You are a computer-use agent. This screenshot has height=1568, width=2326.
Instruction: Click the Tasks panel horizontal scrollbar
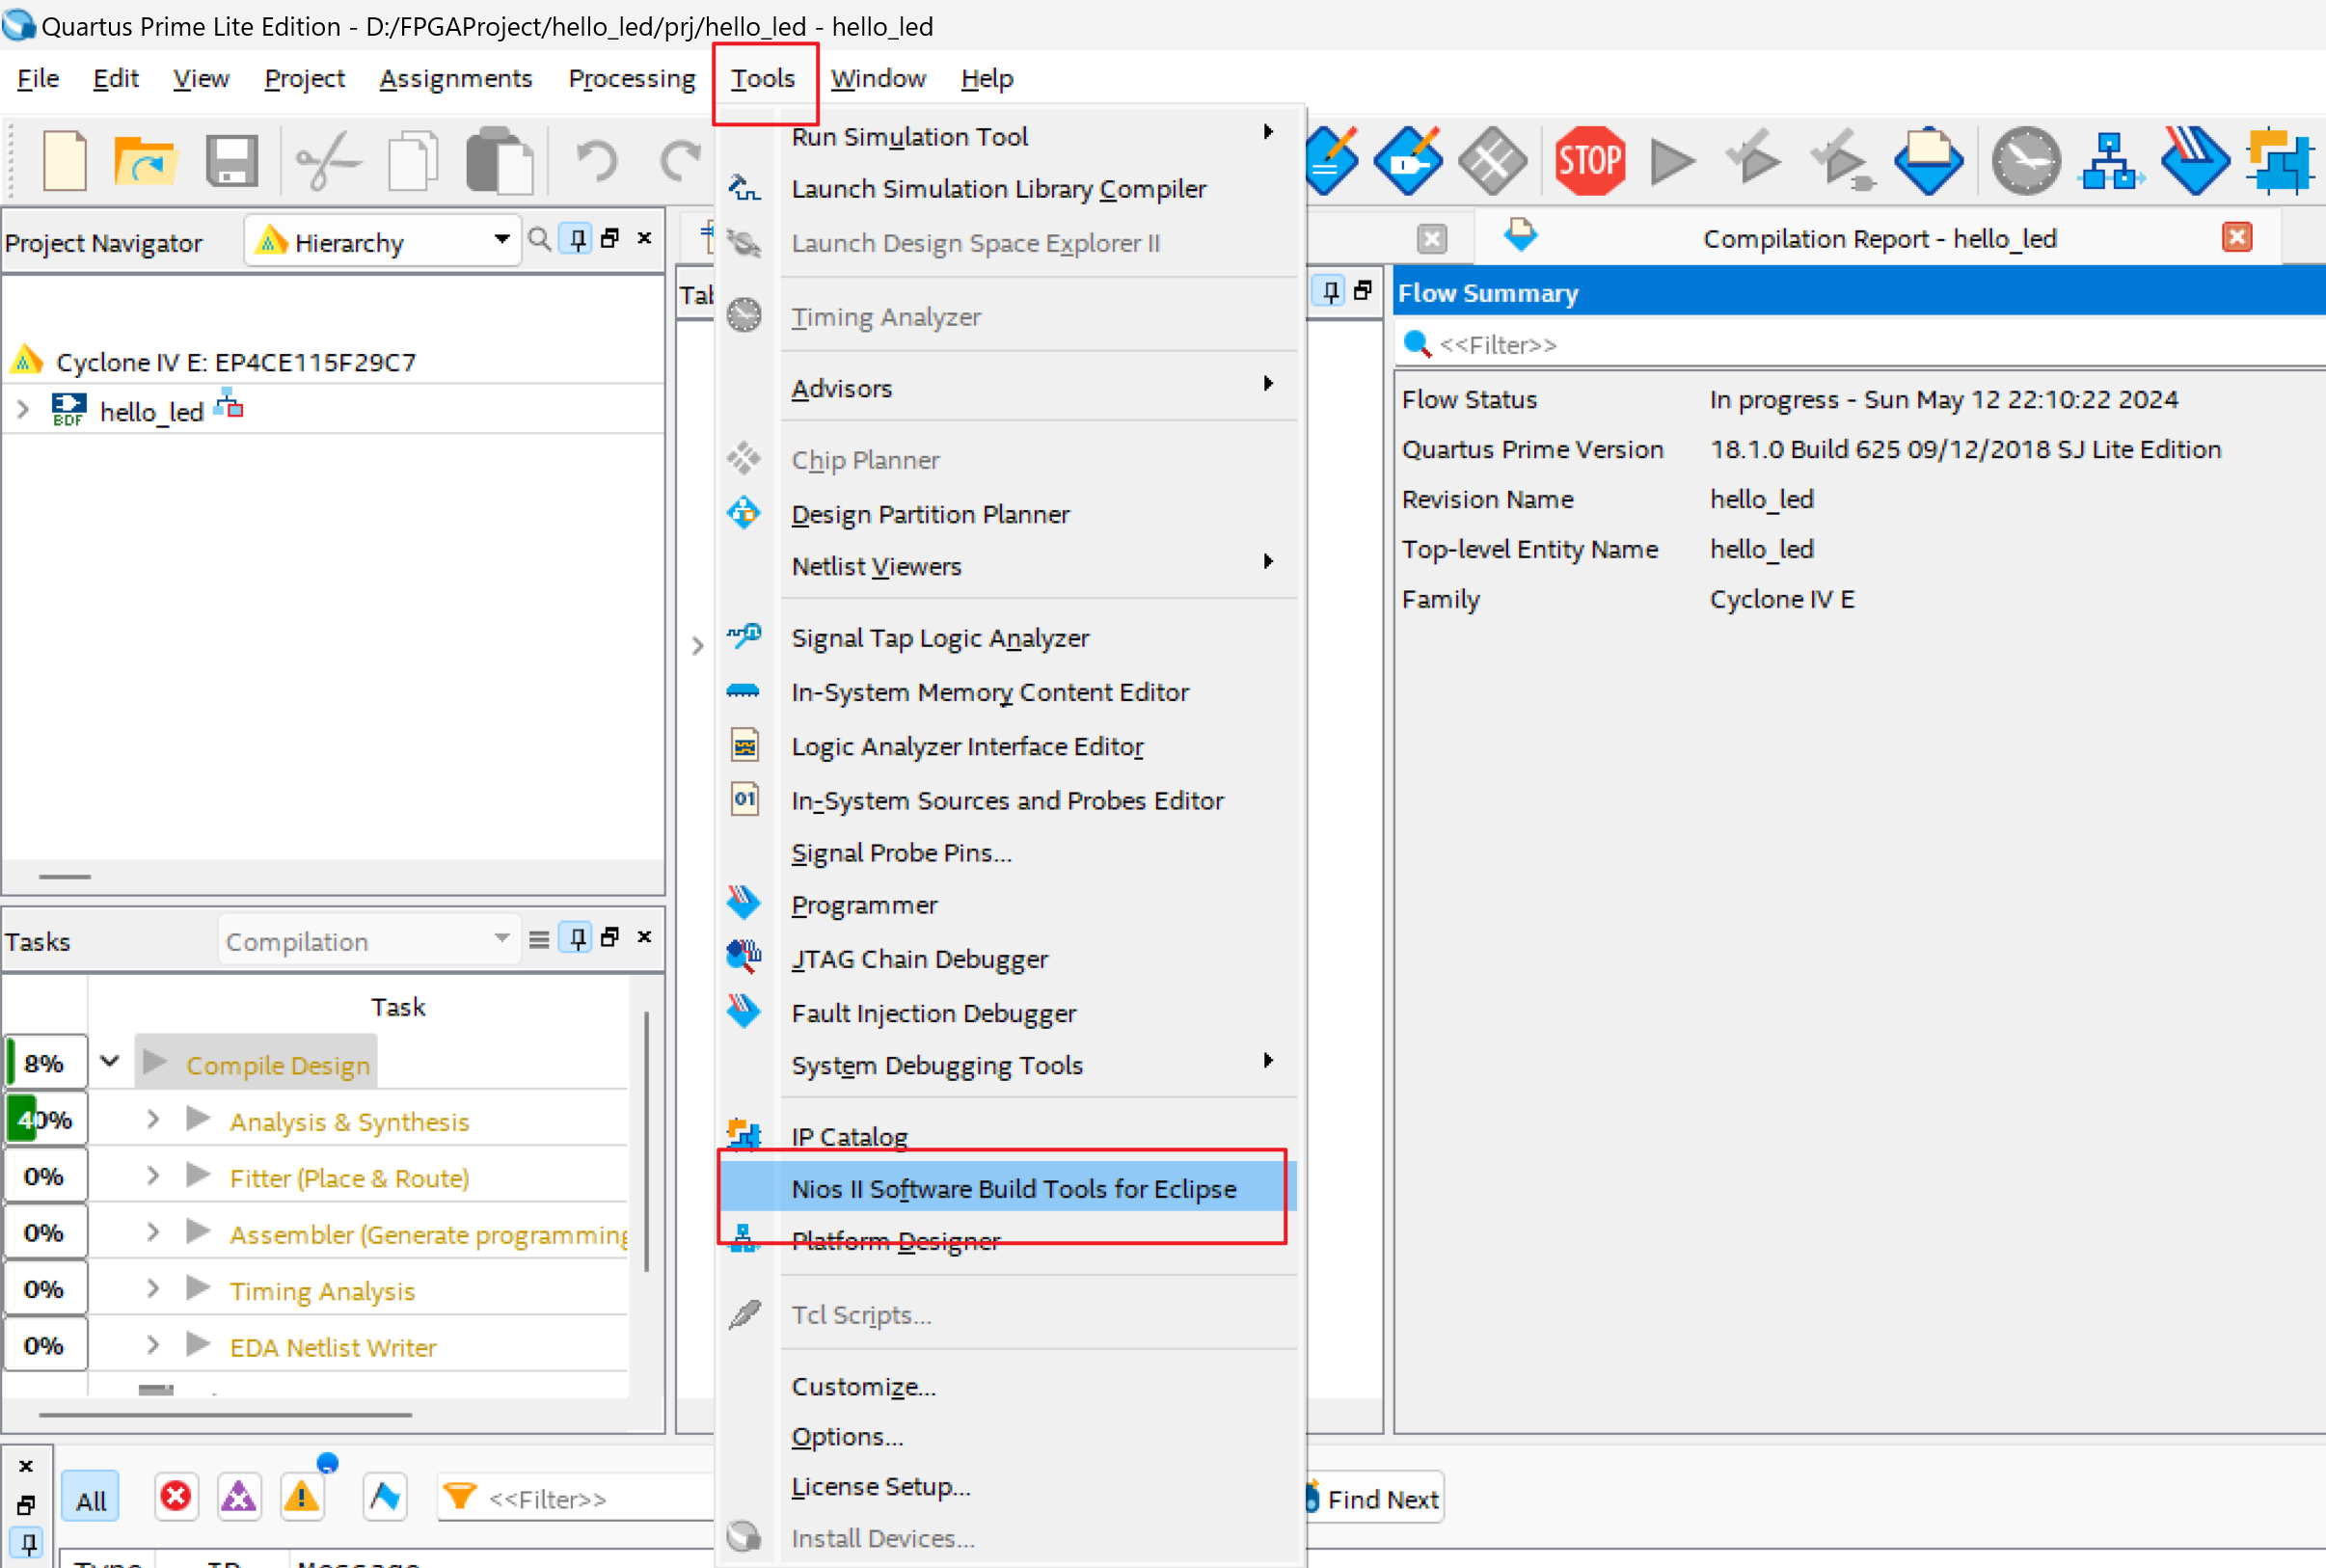225,1415
